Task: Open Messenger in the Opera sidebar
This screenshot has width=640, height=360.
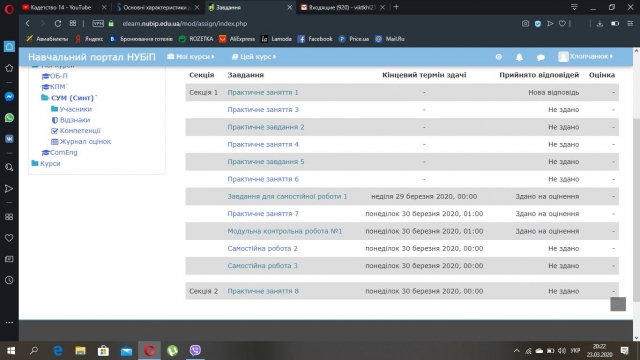Action: point(9,97)
